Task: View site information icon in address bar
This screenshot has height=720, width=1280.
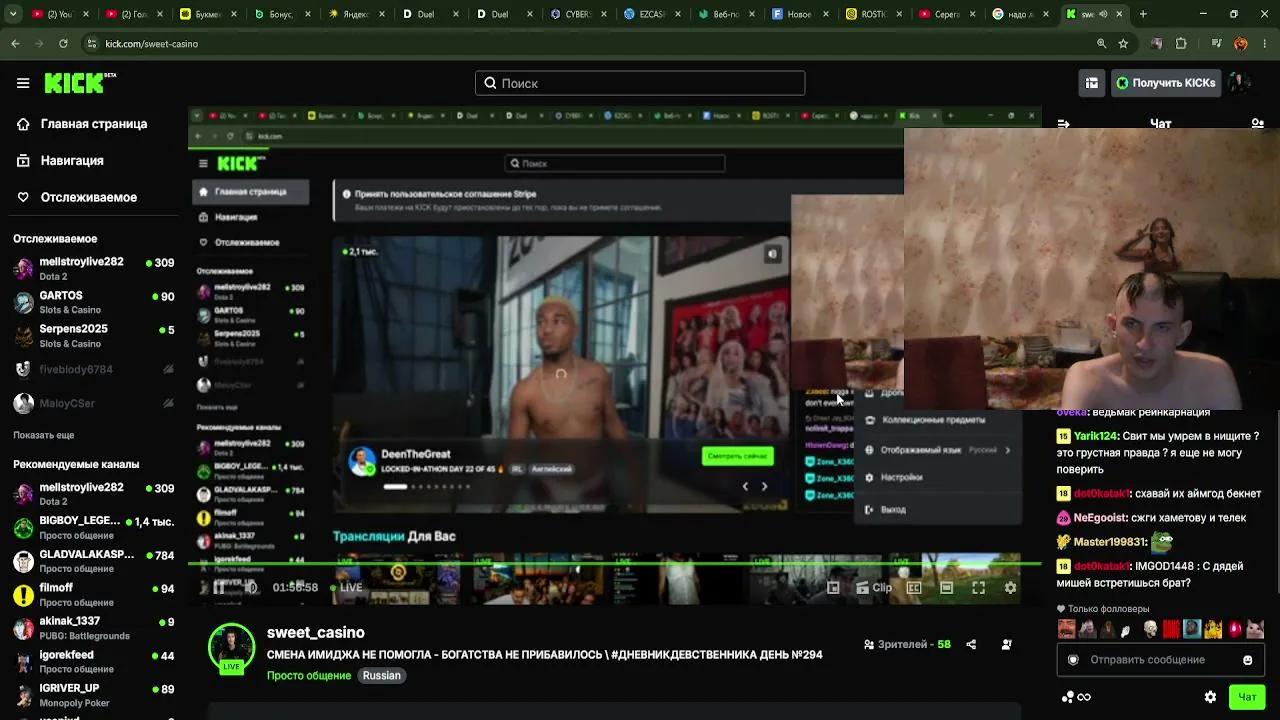Action: point(92,44)
